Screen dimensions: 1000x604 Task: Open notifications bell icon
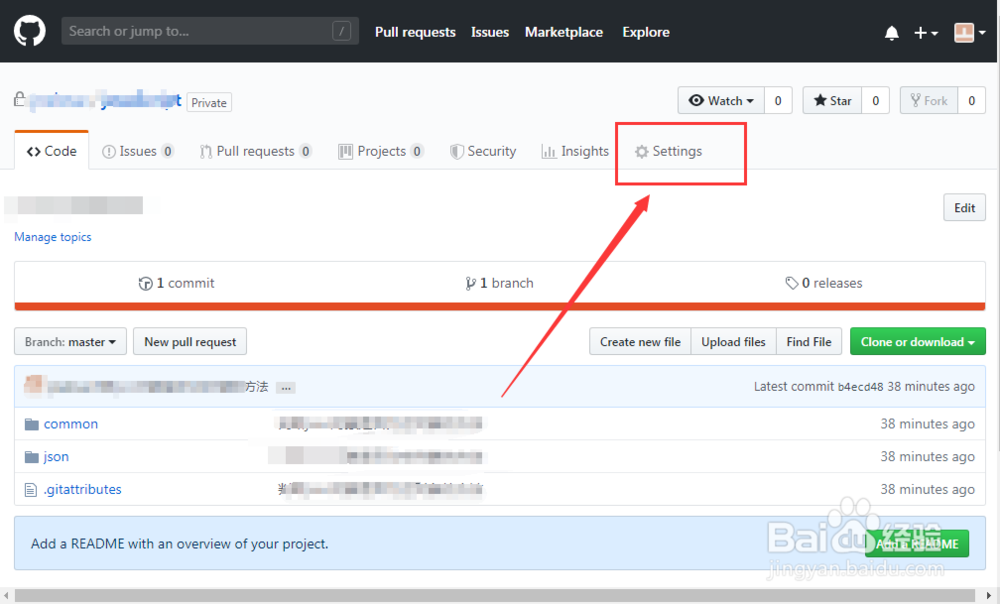(x=892, y=33)
